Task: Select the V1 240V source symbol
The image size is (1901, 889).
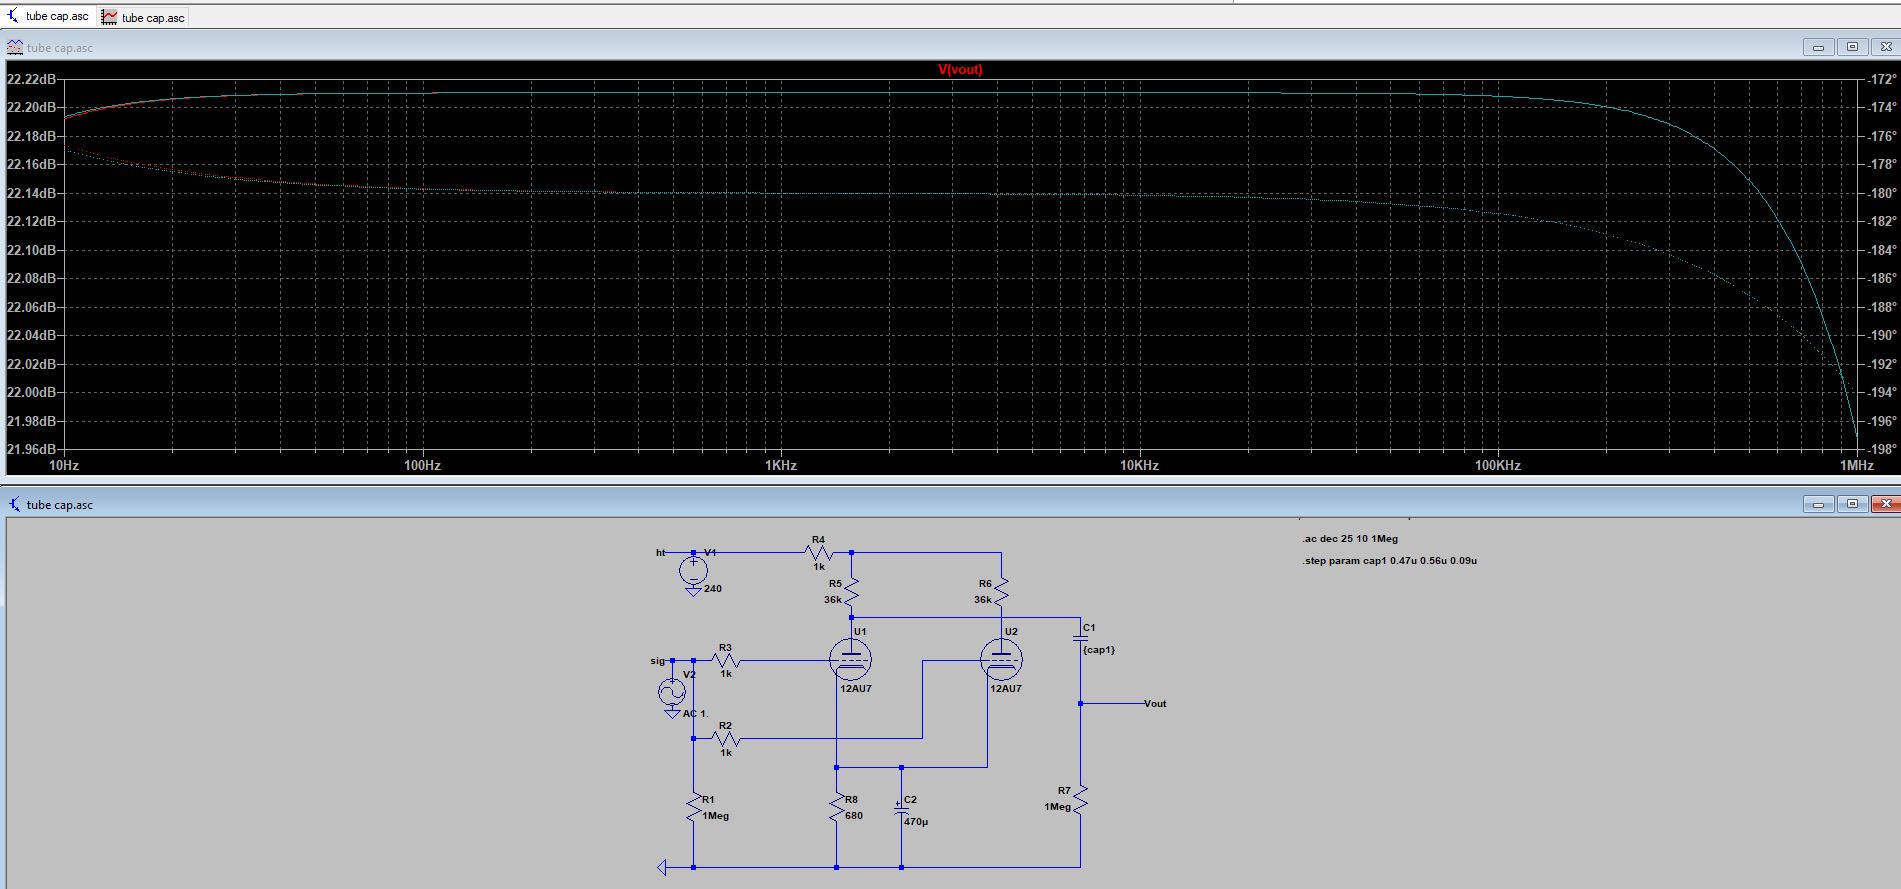Action: coord(693,570)
